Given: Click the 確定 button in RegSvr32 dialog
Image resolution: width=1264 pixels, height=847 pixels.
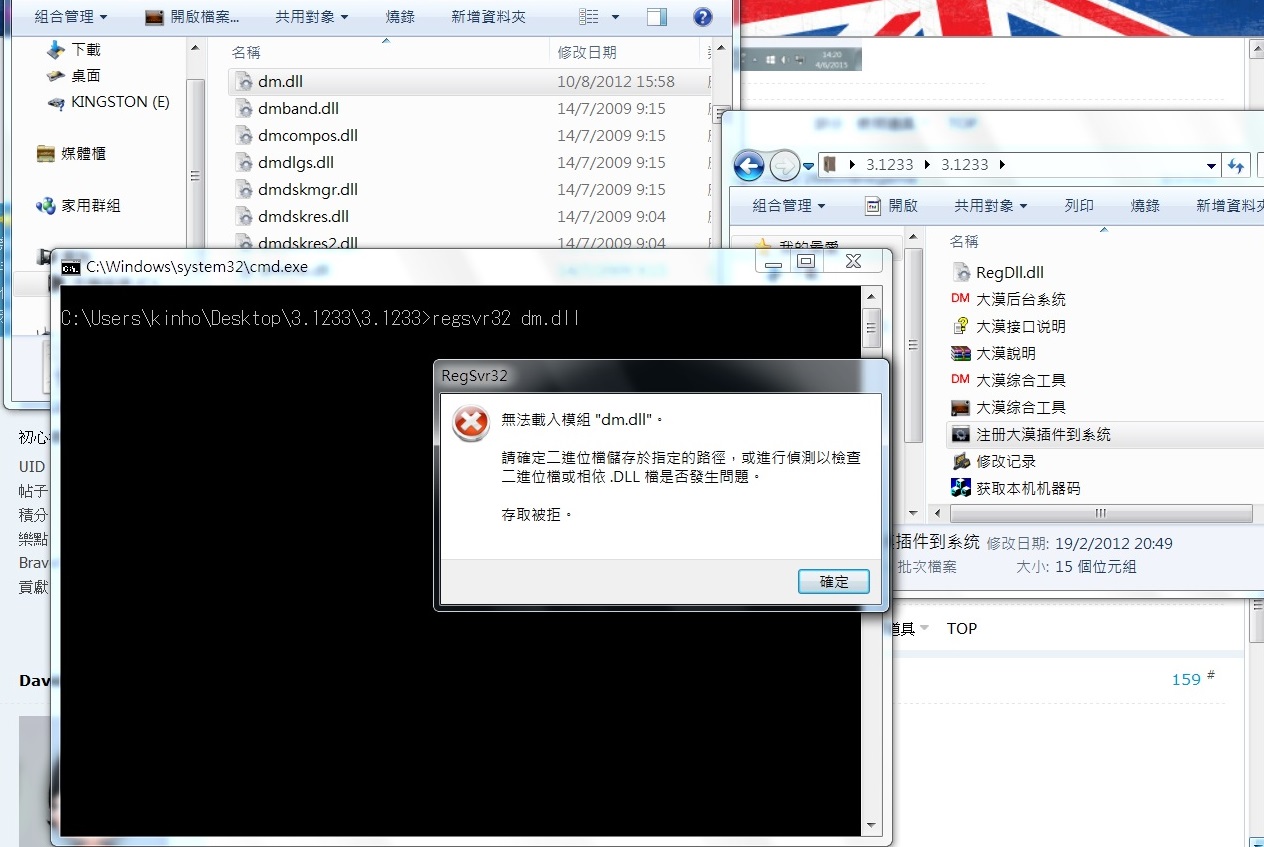Looking at the screenshot, I should (x=834, y=581).
